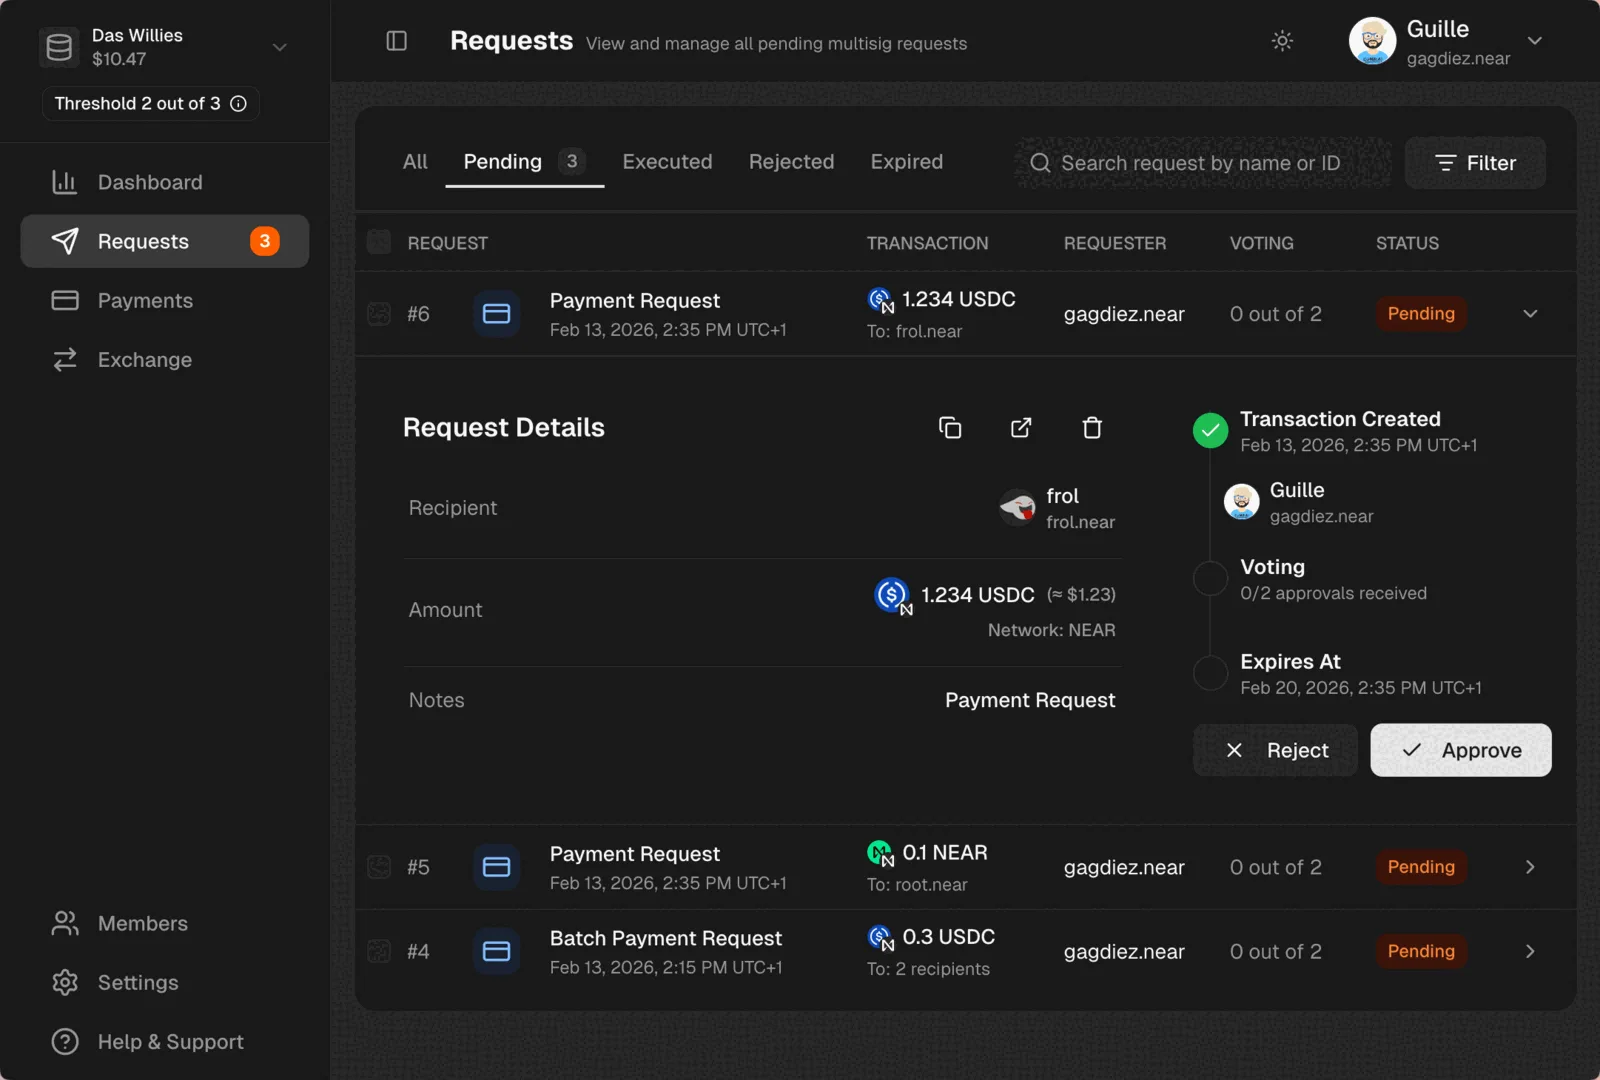Viewport: 1600px width, 1080px height.
Task: Select the Executed tab
Action: (x=667, y=162)
